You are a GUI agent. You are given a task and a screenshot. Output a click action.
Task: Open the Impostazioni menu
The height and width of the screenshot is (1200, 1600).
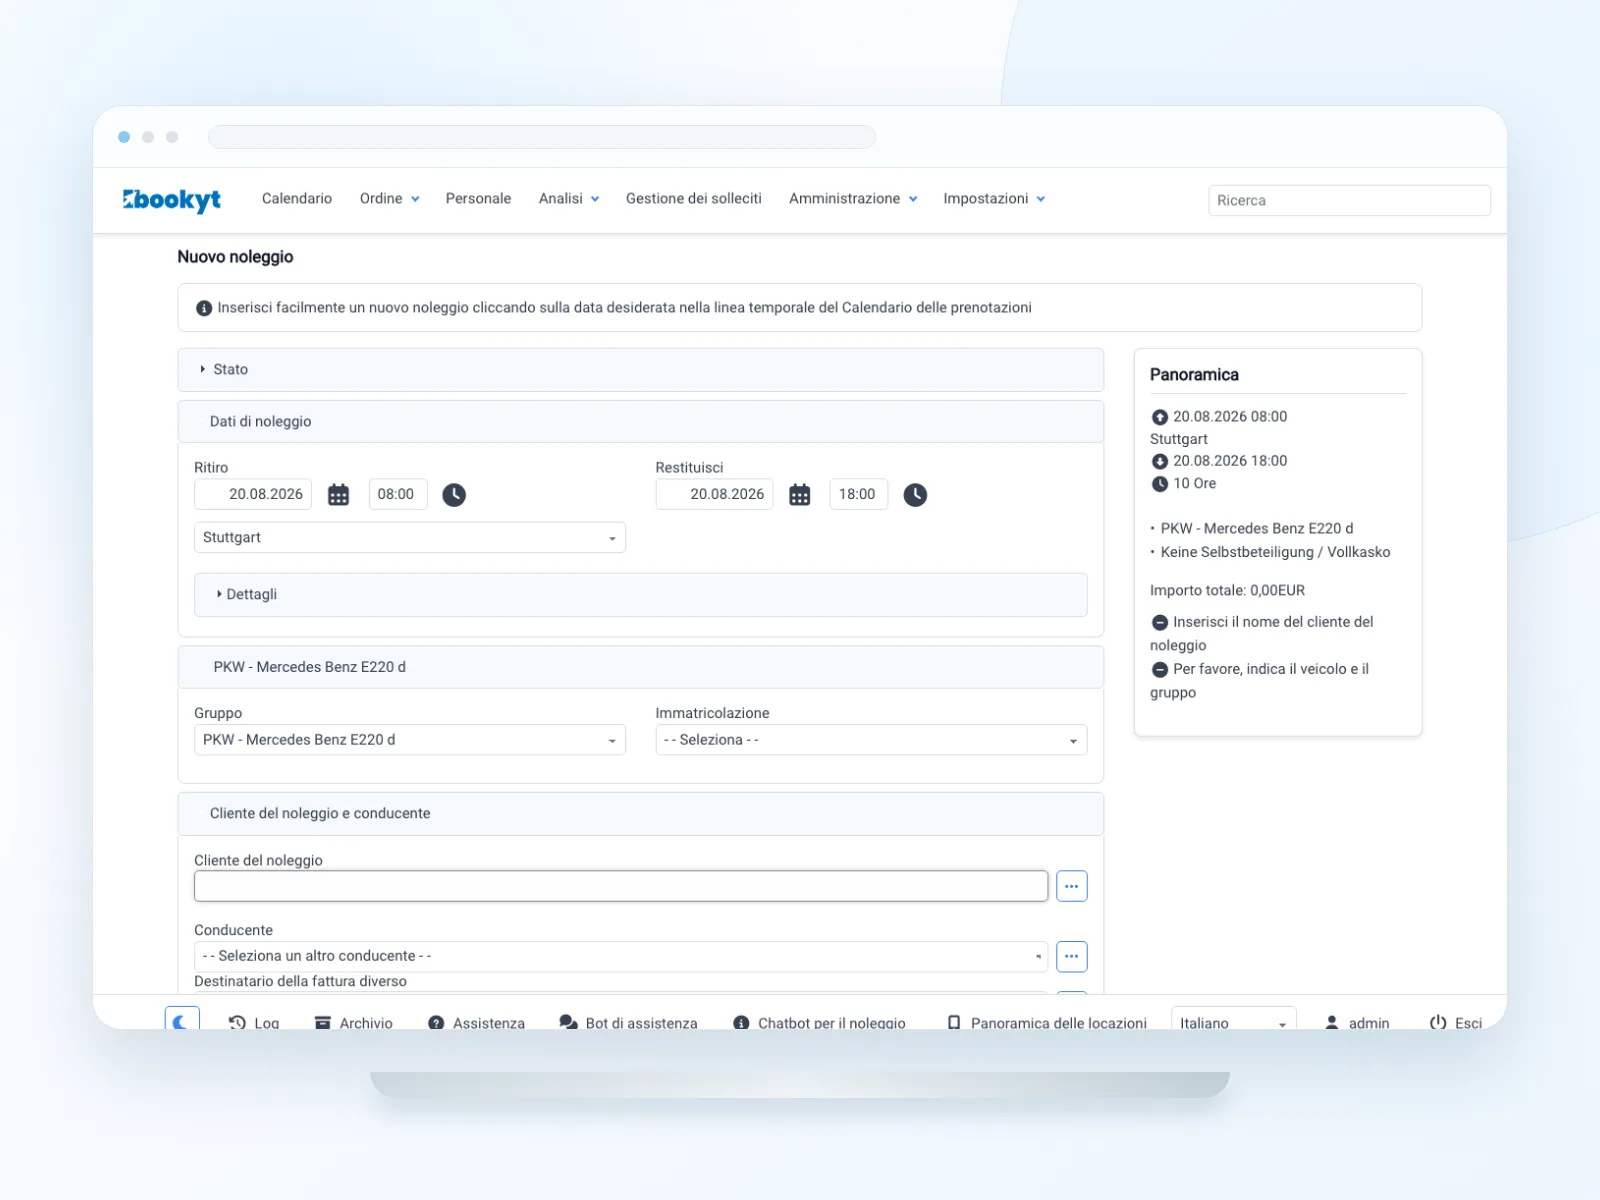click(x=994, y=199)
